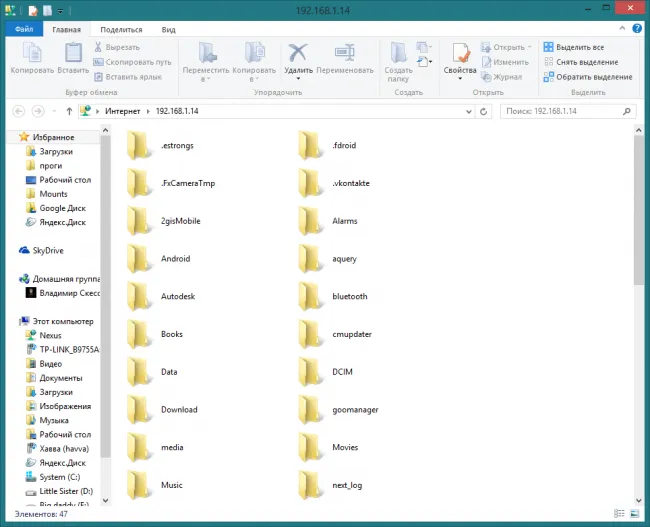650x527 pixels.
Task: Expand the address bar history dropdown
Action: point(468,111)
